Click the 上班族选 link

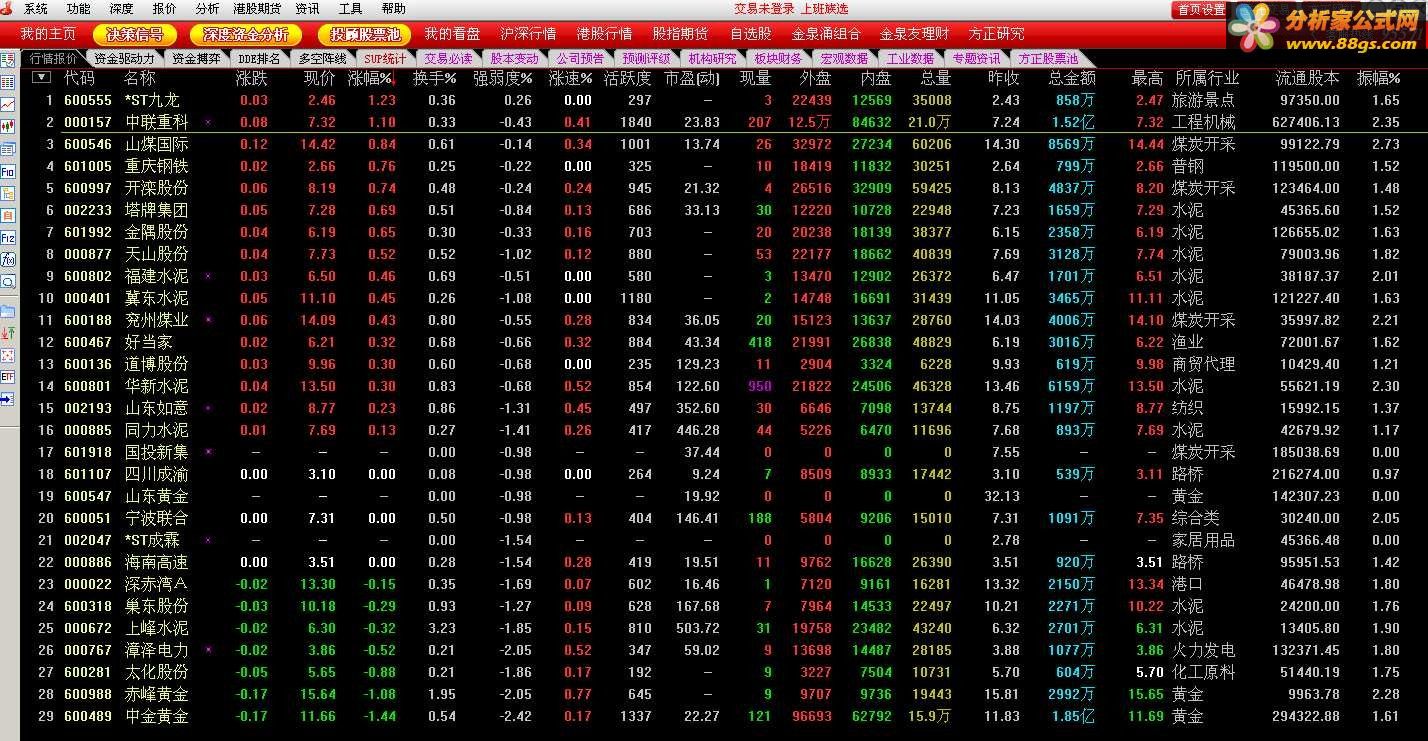[x=825, y=9]
